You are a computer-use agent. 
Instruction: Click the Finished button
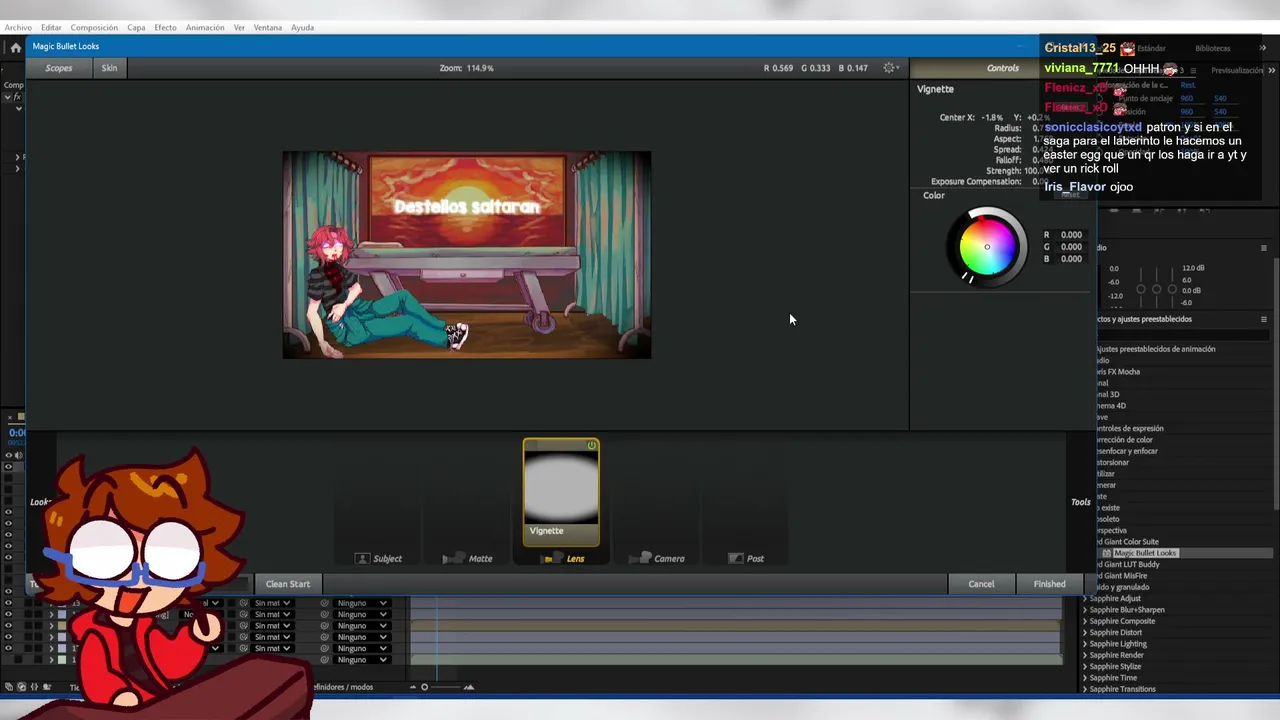pyautogui.click(x=1050, y=584)
